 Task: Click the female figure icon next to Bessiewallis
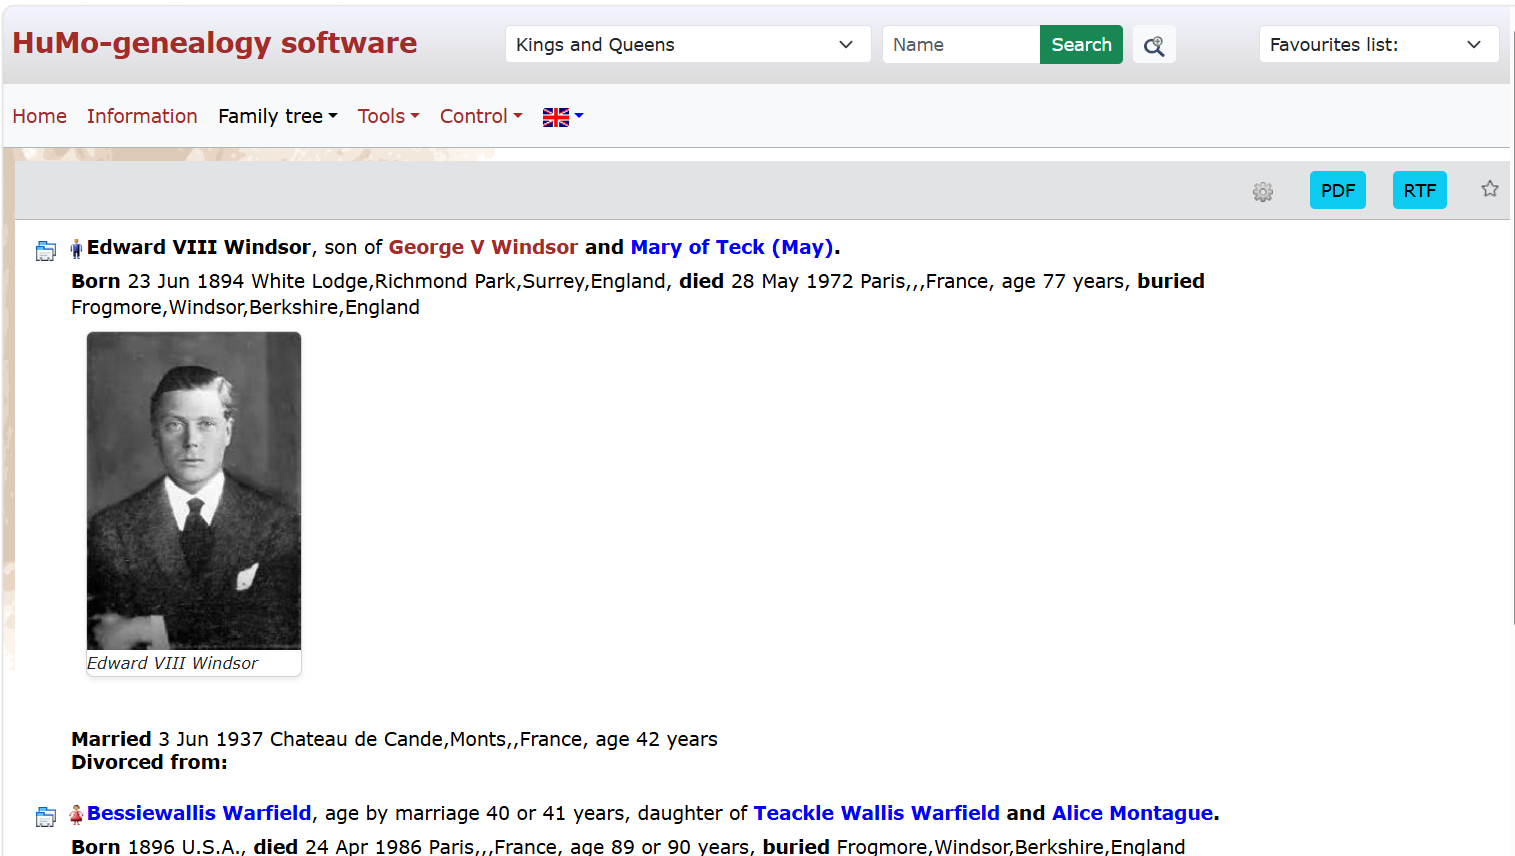tap(76, 815)
